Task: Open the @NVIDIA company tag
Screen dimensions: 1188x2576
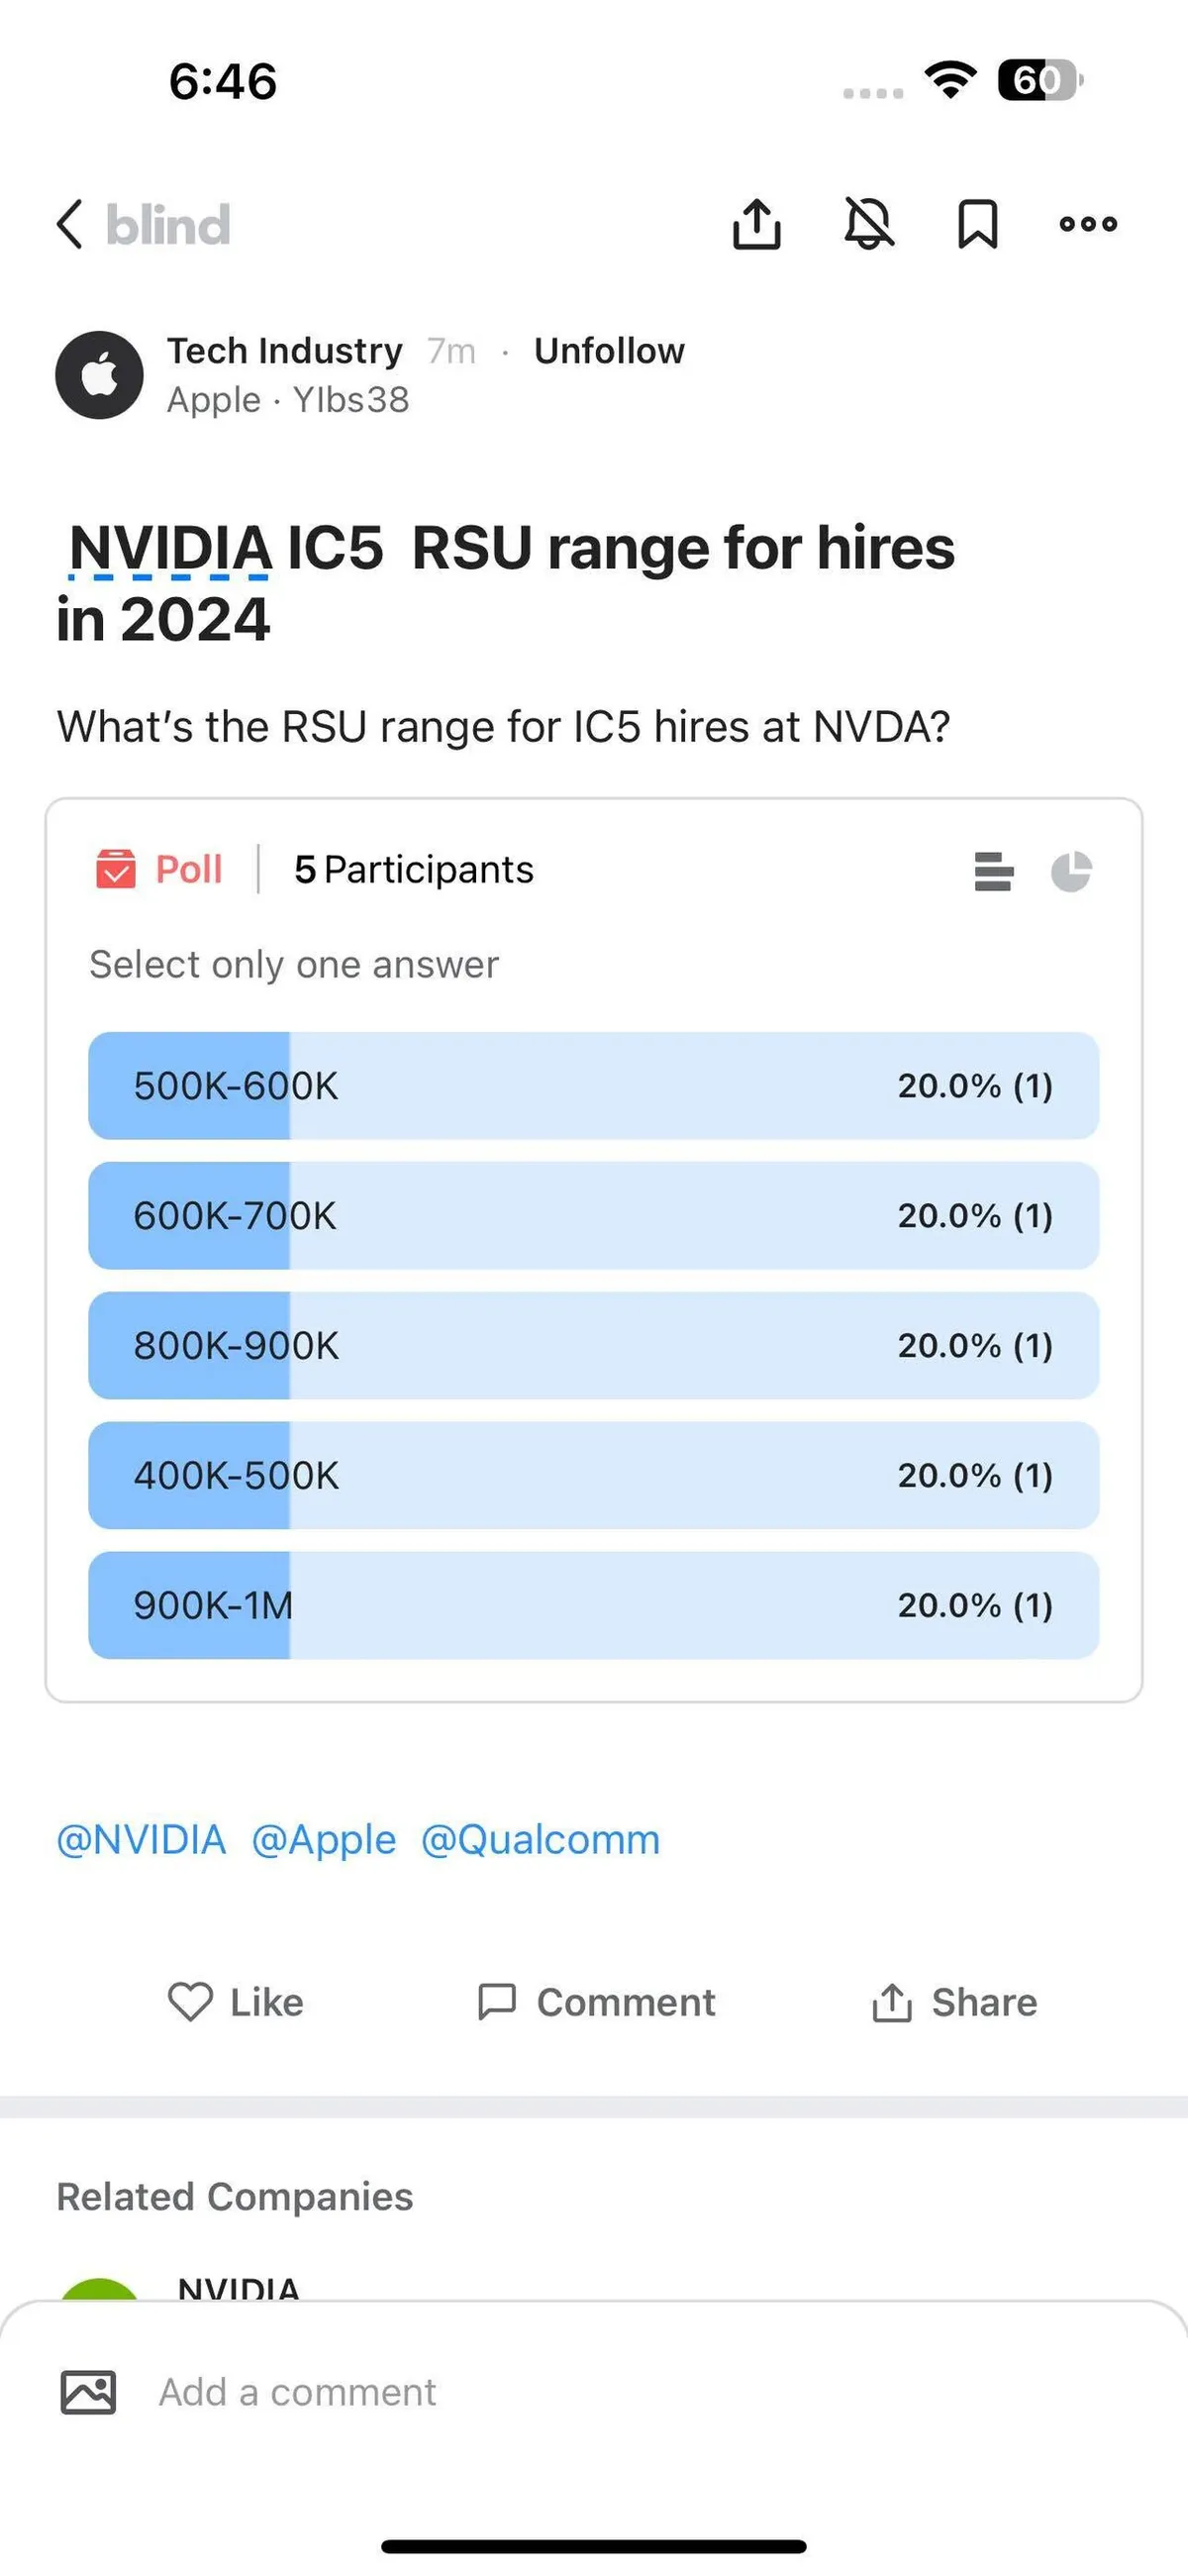Action: (141, 1840)
